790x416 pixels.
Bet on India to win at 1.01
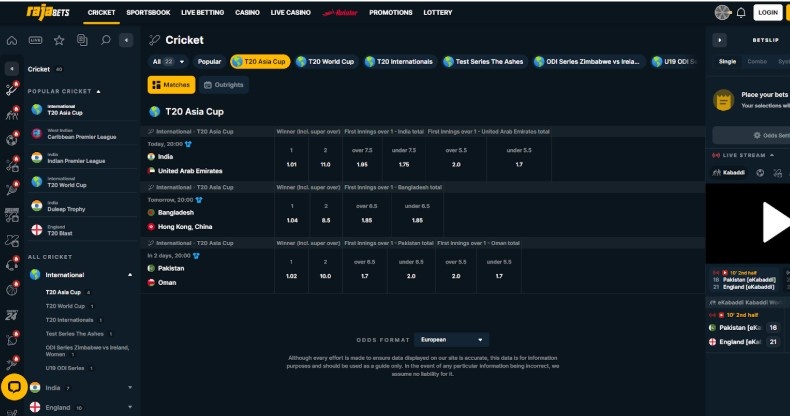(292, 158)
